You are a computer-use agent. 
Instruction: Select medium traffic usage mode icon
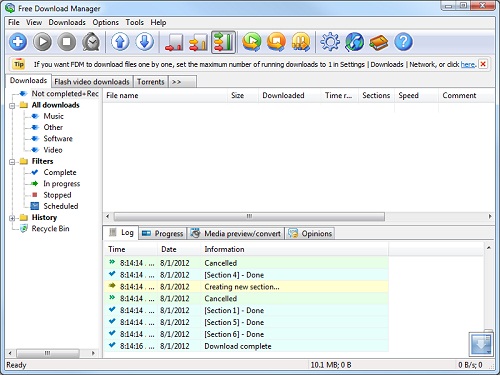[198, 42]
